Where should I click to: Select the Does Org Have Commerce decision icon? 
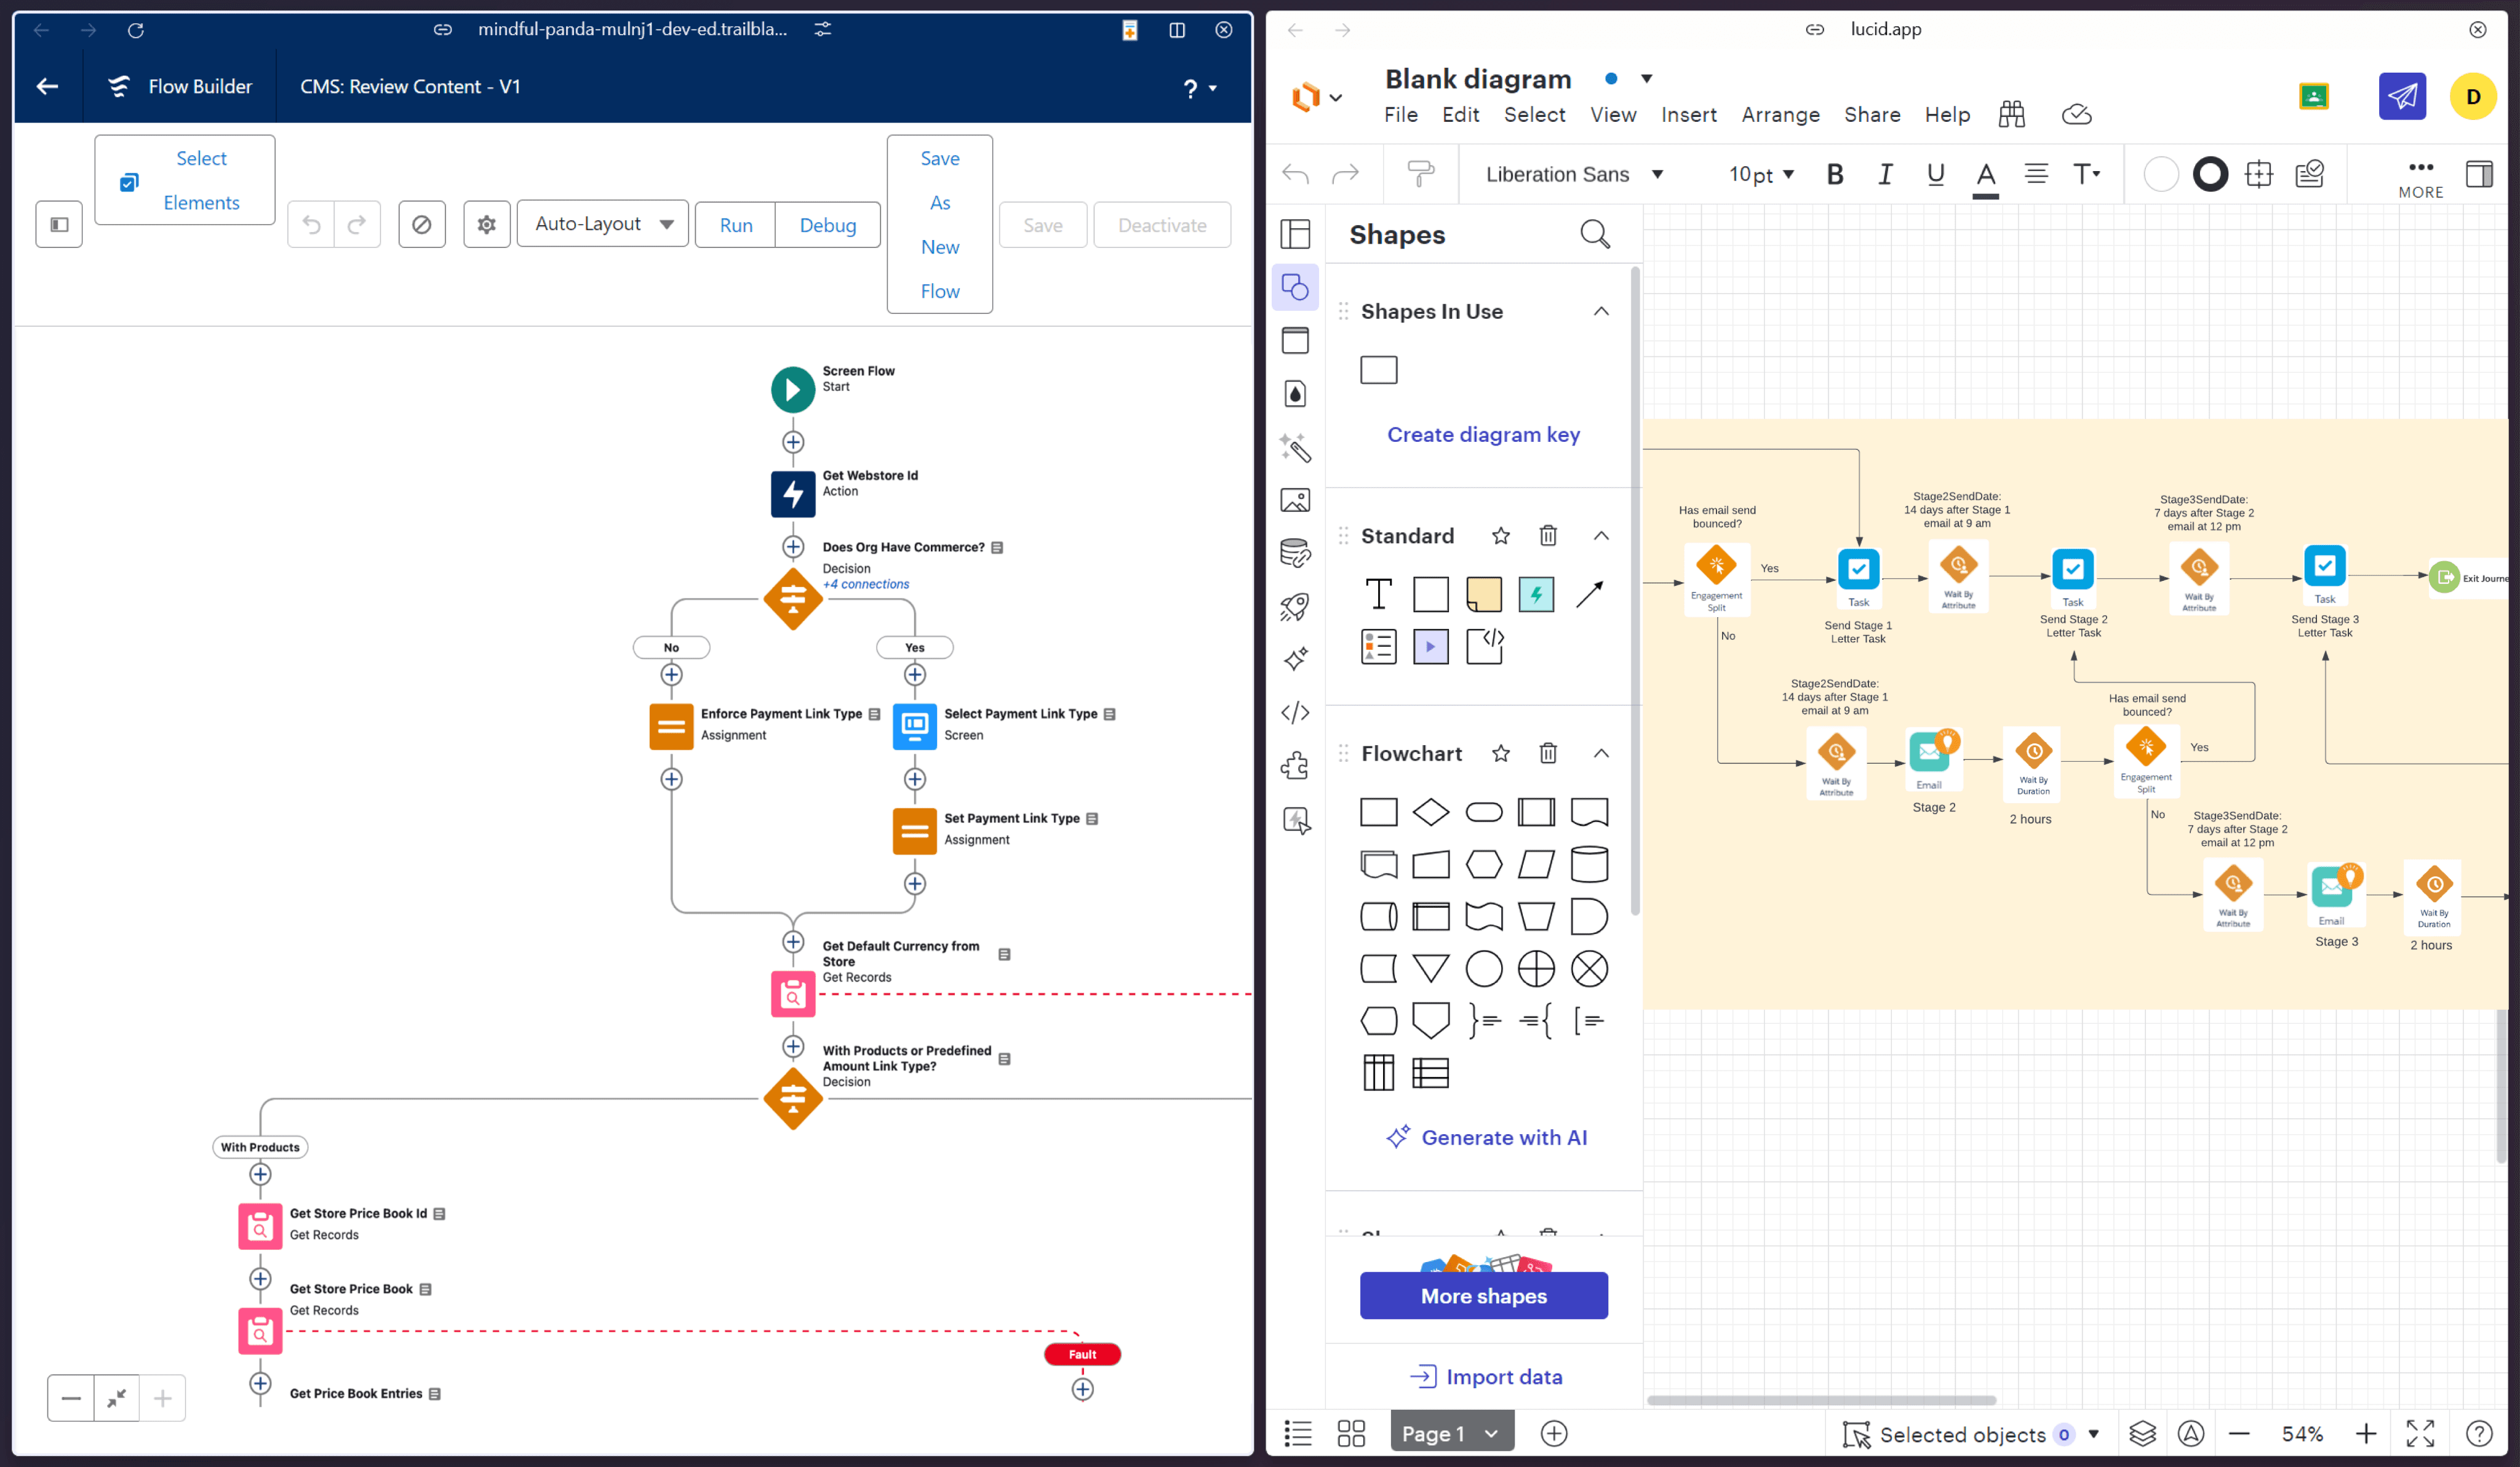[x=793, y=599]
